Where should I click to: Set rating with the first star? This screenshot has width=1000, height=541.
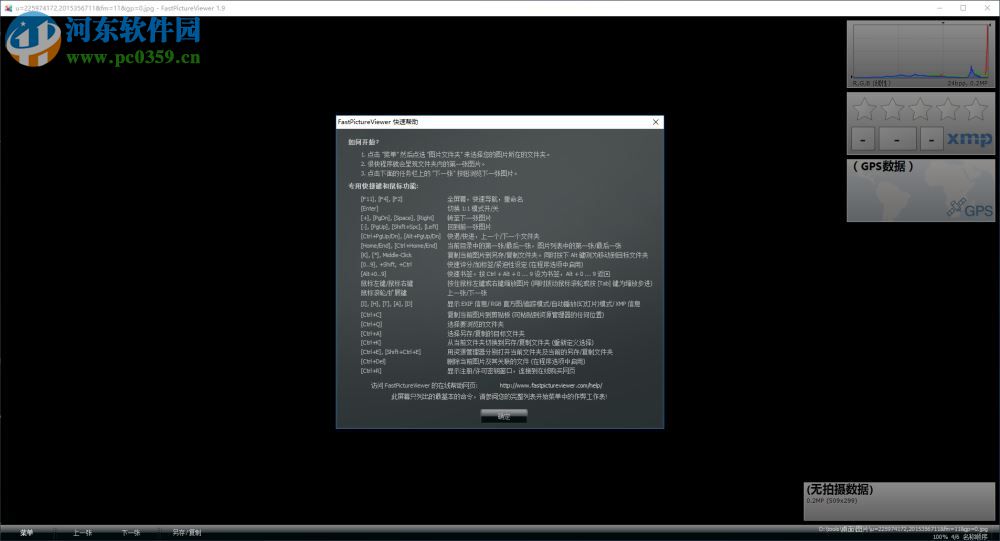[x=864, y=109]
